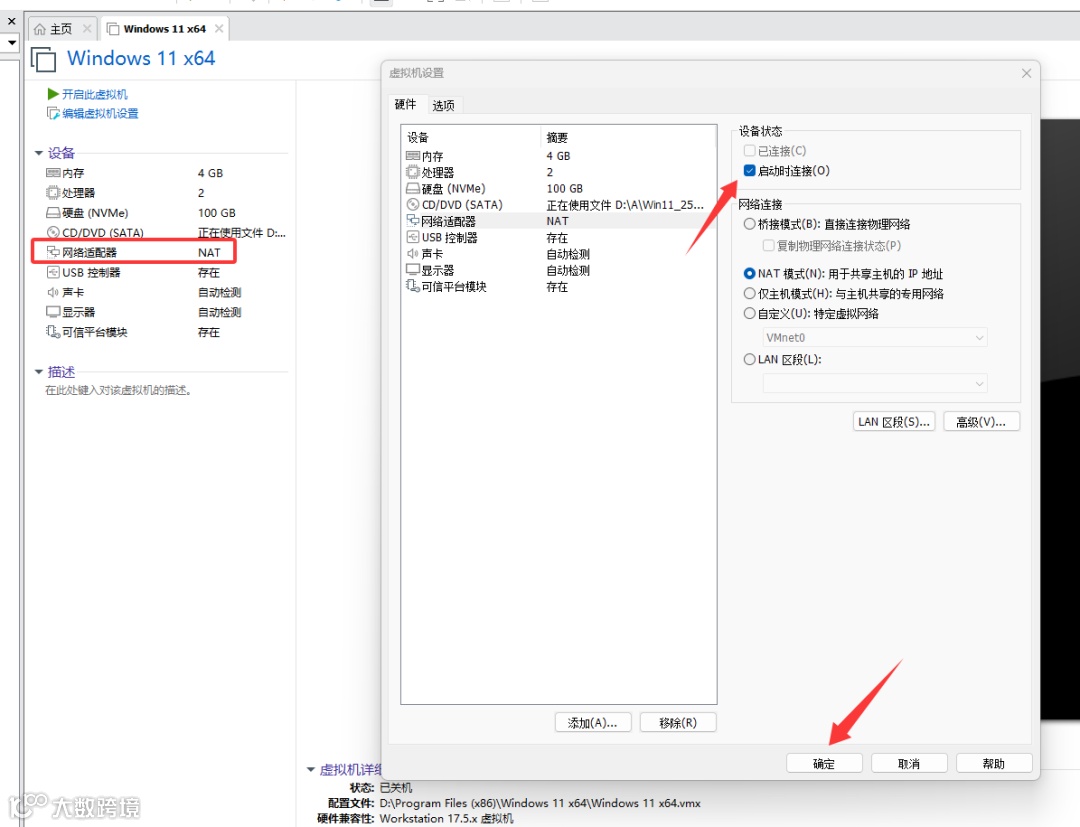Switch to the 硬件 tab
This screenshot has width=1080, height=827.
click(x=406, y=104)
